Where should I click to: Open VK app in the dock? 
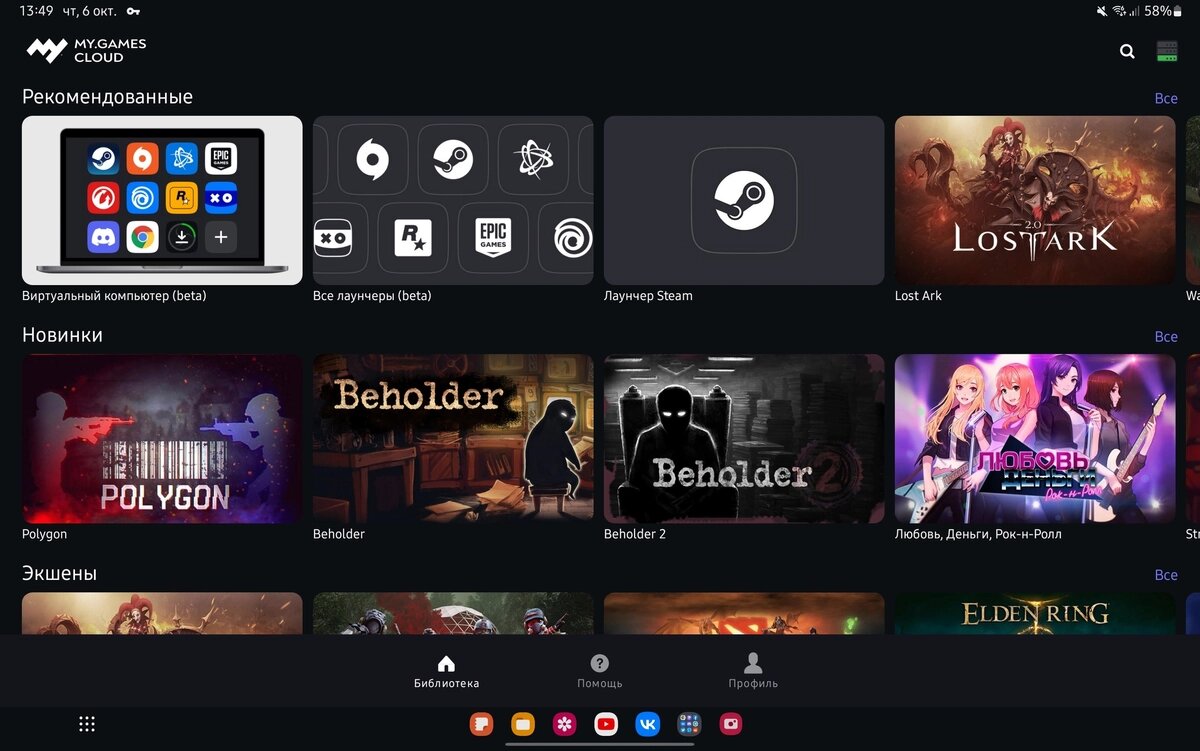coord(647,724)
